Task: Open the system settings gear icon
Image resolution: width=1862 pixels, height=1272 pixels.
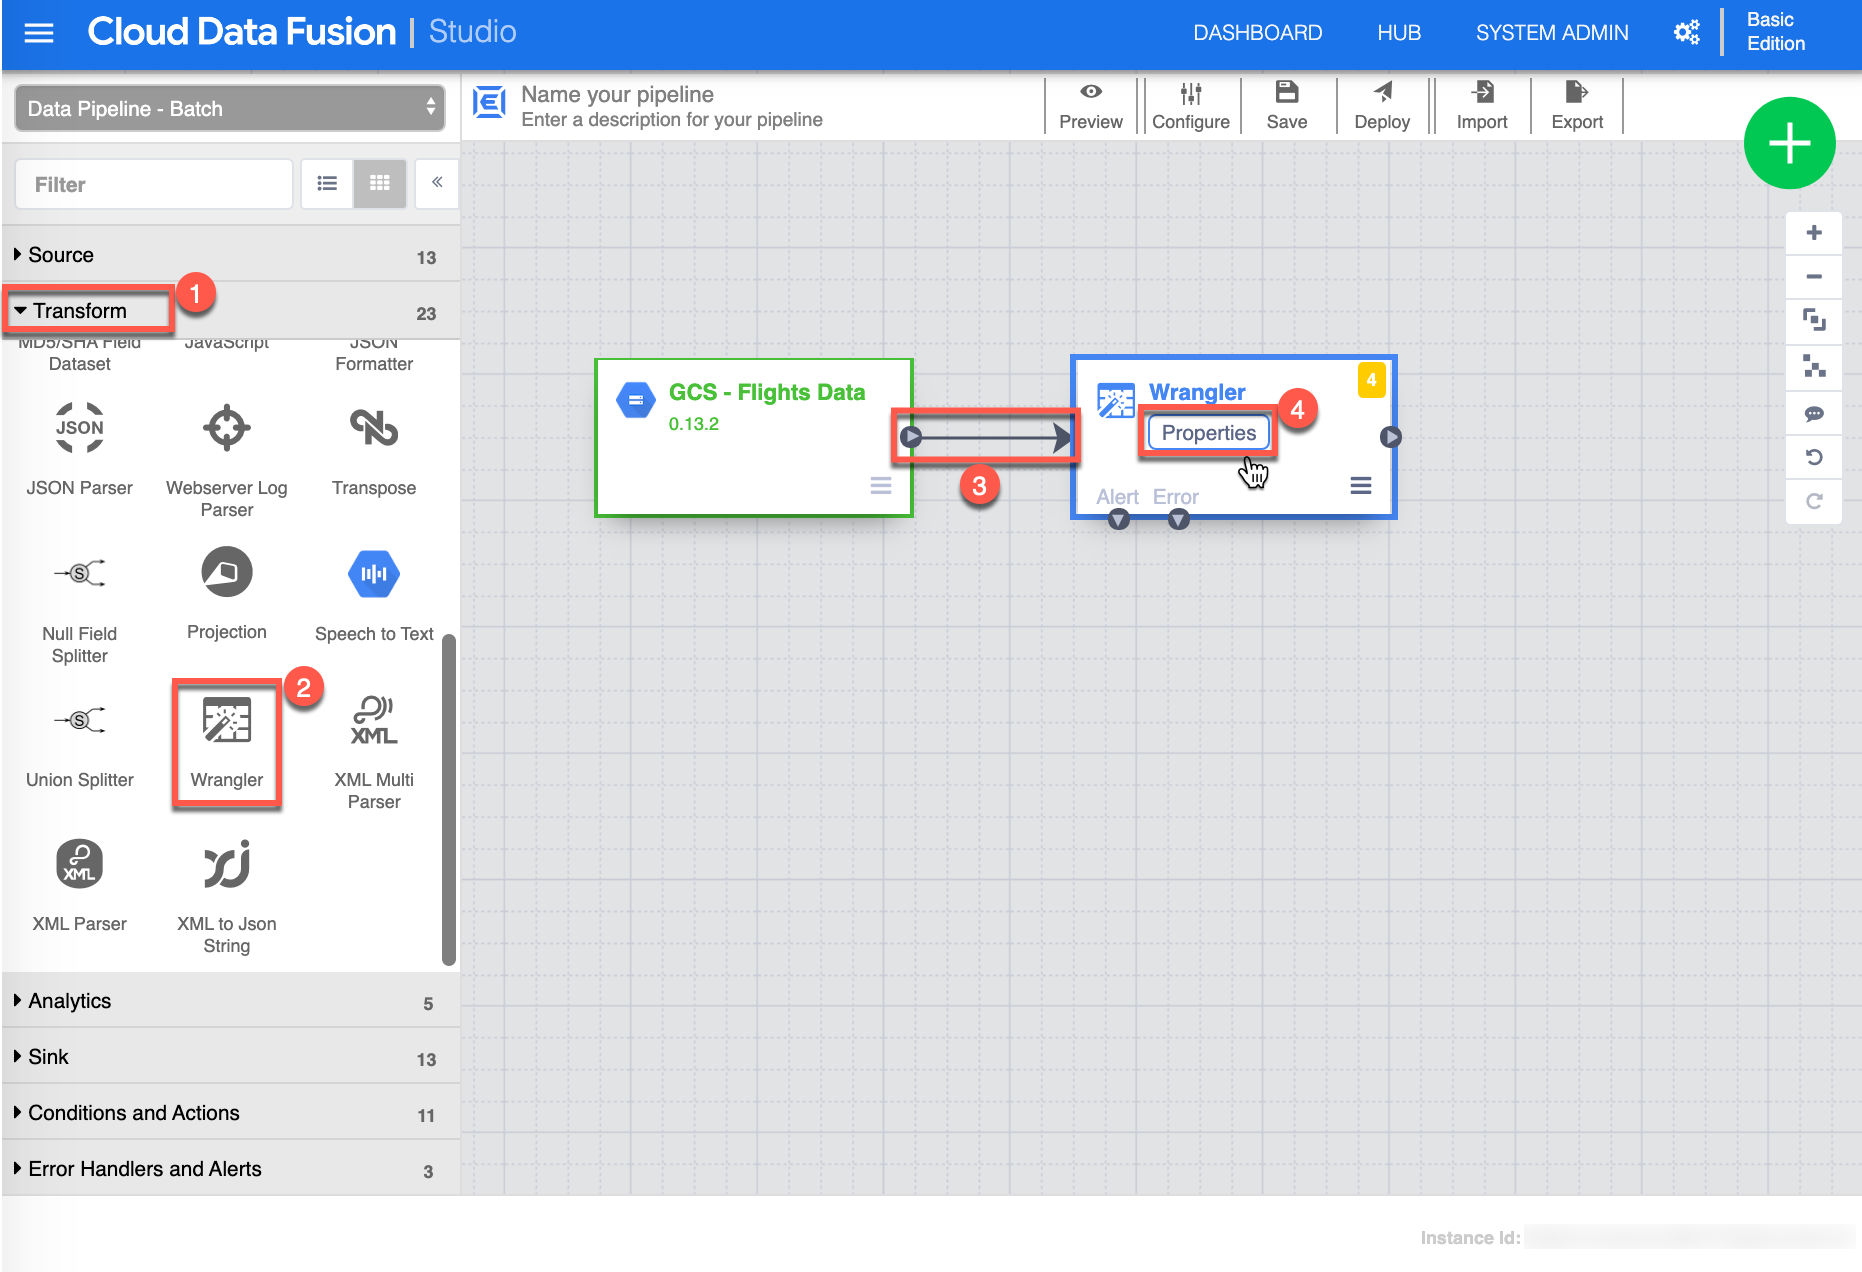Action: 1686,33
